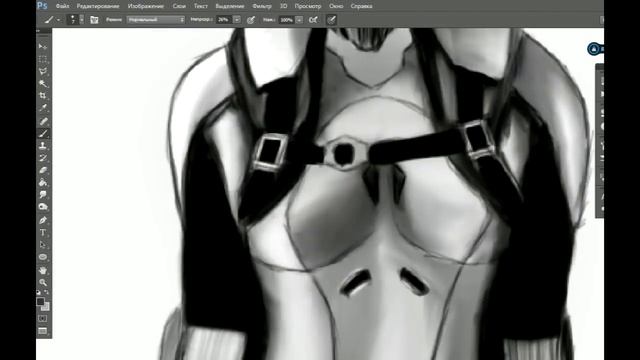Select the Path Selection tool

(42, 245)
